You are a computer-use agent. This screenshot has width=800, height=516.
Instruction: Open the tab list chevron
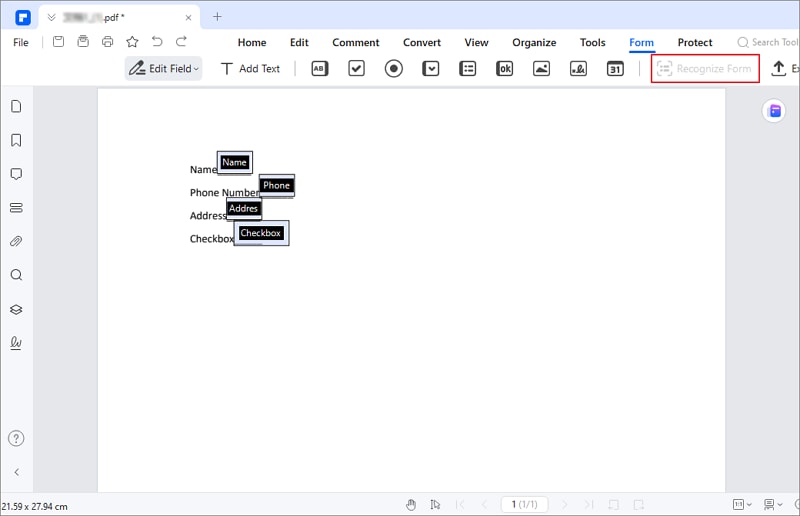(51, 17)
